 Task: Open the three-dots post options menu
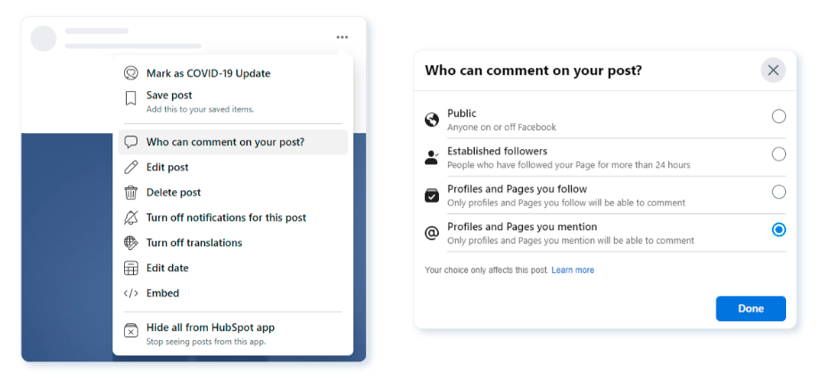(342, 37)
